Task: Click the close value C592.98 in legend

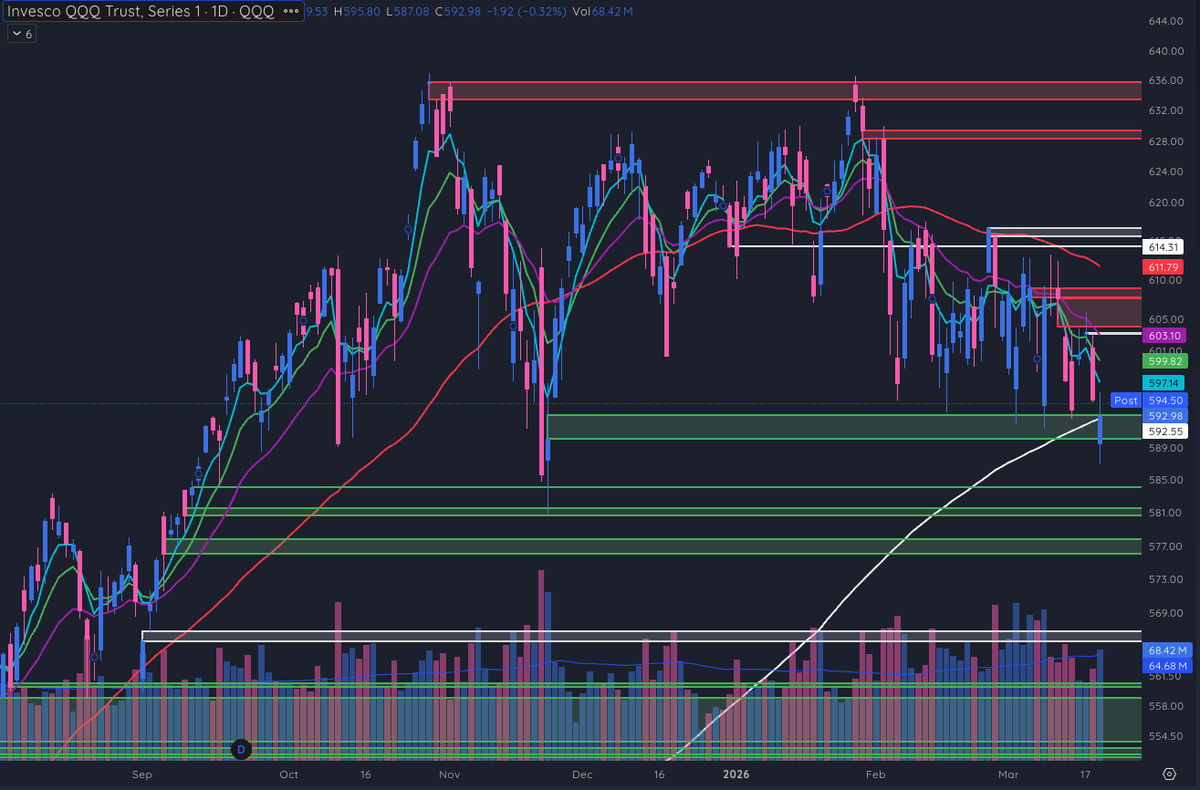Action: point(459,12)
